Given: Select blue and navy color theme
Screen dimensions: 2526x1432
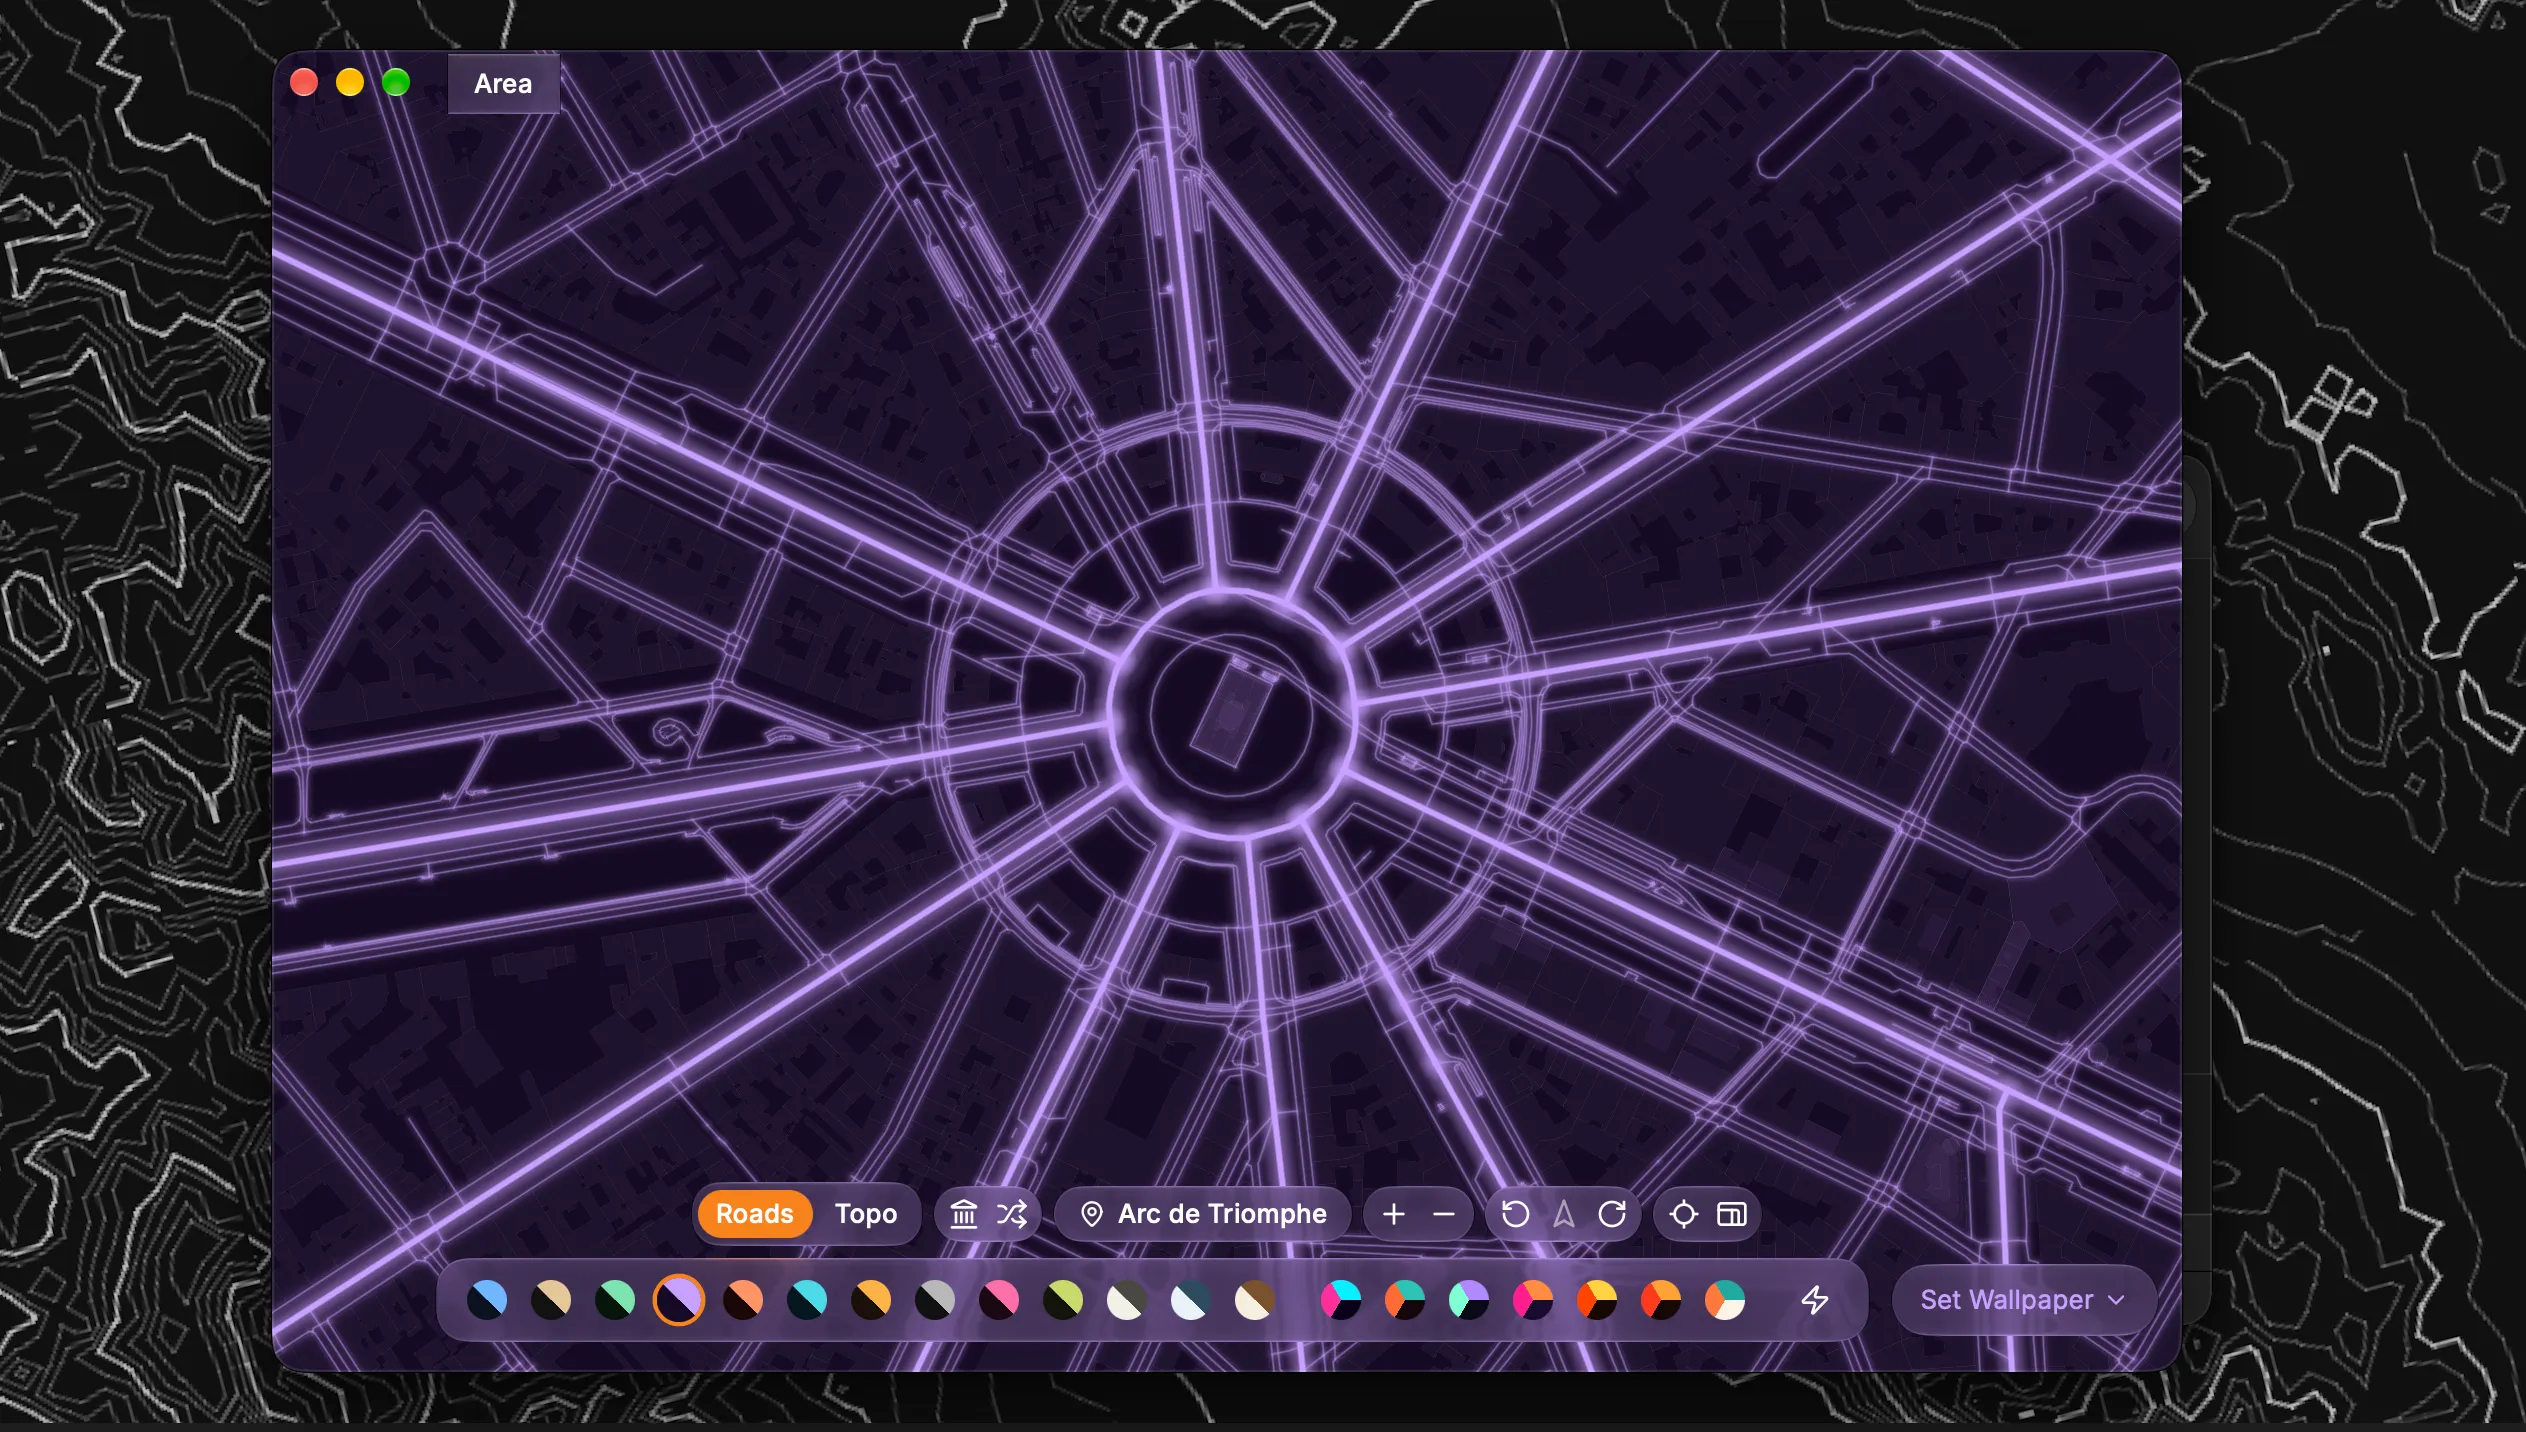Looking at the screenshot, I should pos(487,1300).
